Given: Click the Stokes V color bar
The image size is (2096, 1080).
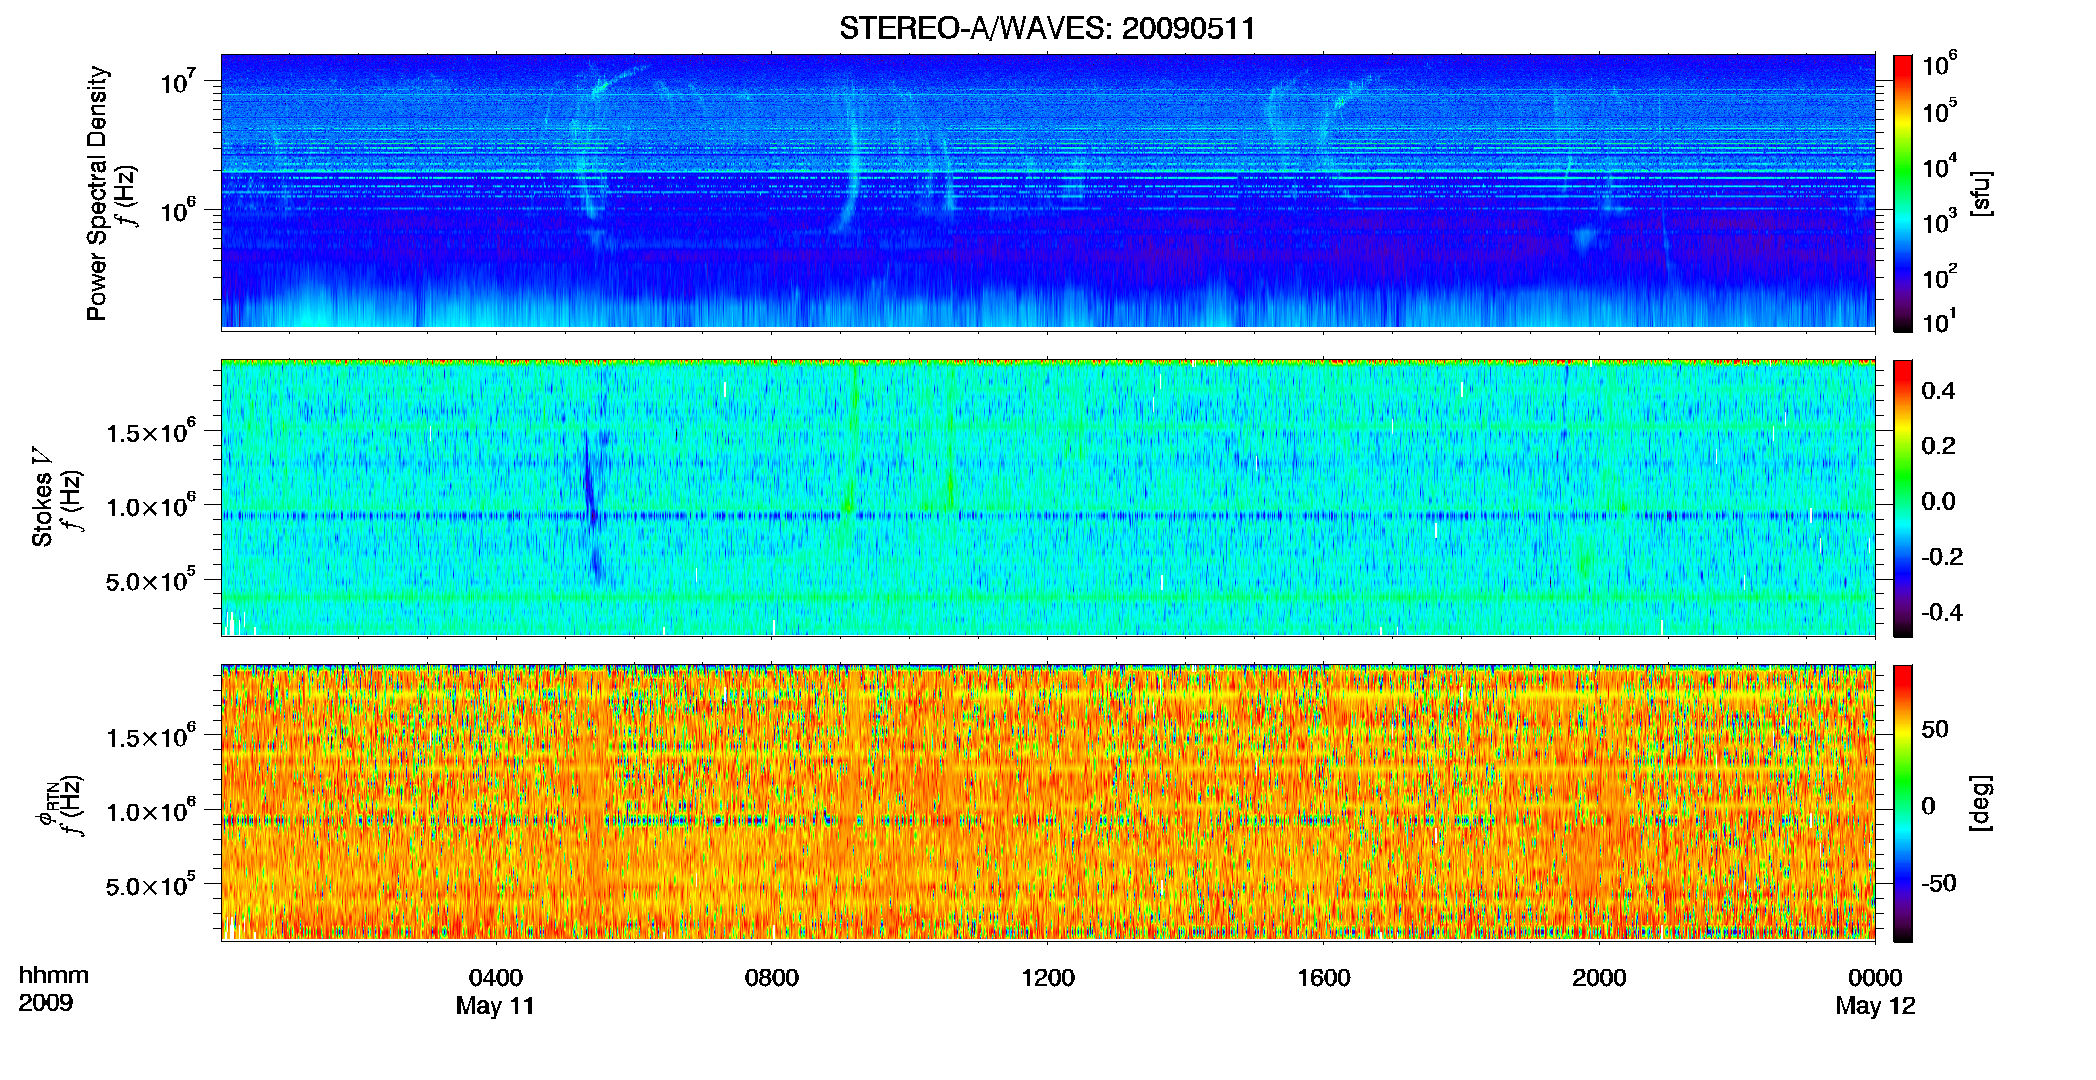Looking at the screenshot, I should [1903, 498].
